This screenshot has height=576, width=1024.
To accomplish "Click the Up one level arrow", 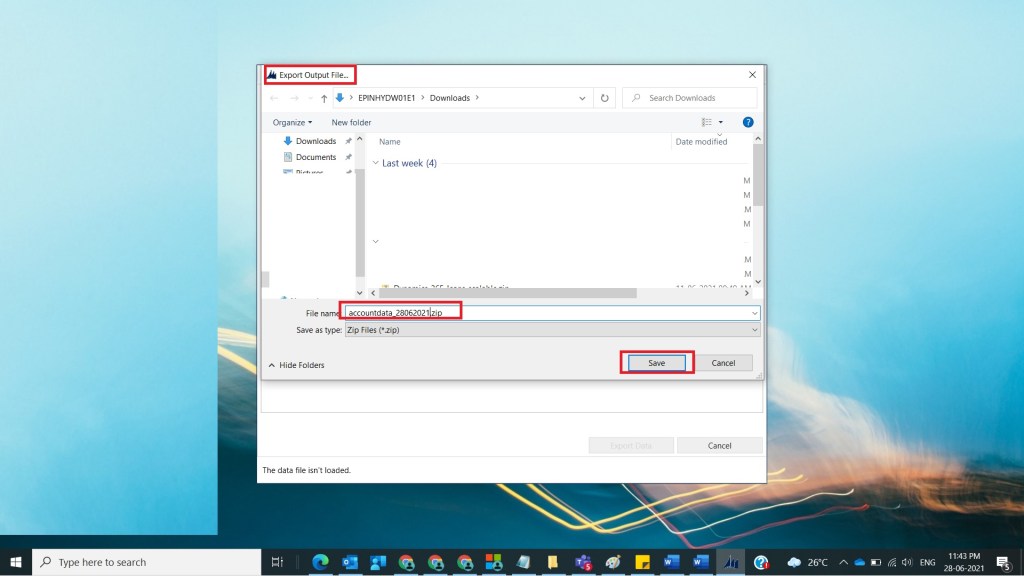I will pos(324,98).
